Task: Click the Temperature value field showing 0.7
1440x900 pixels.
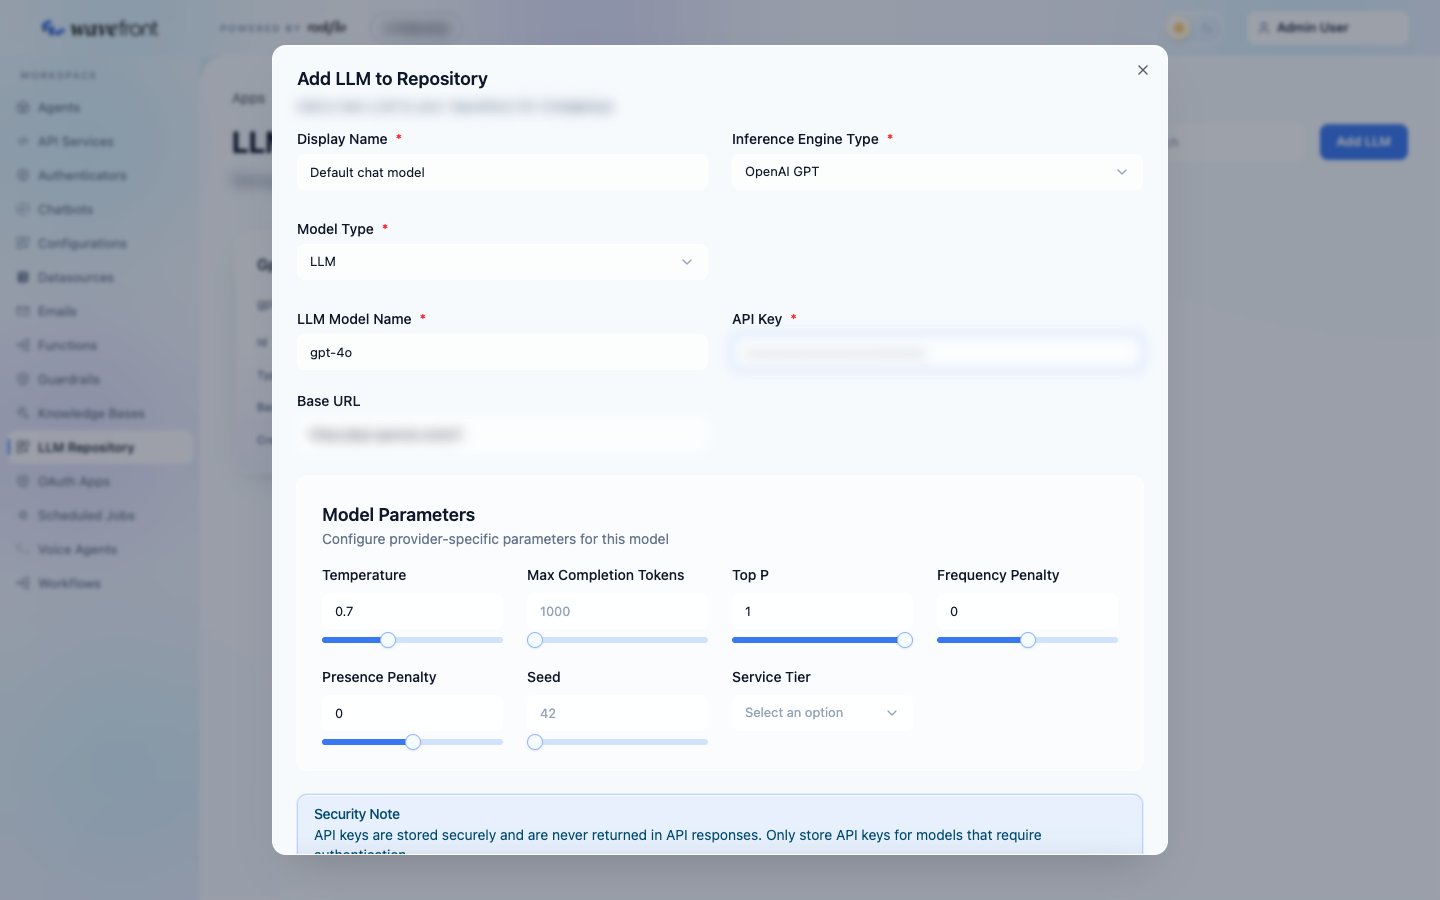Action: (412, 611)
